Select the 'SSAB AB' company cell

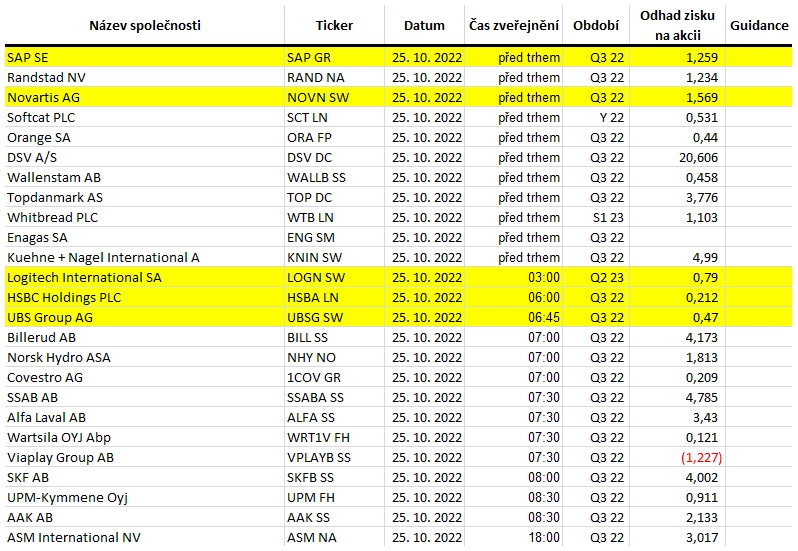pos(145,397)
